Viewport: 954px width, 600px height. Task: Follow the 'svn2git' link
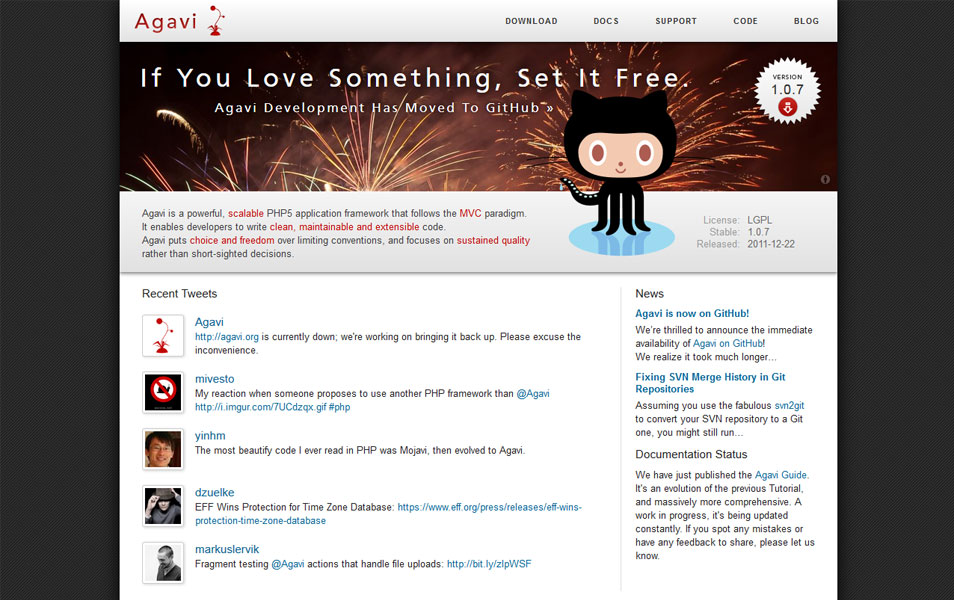(789, 405)
